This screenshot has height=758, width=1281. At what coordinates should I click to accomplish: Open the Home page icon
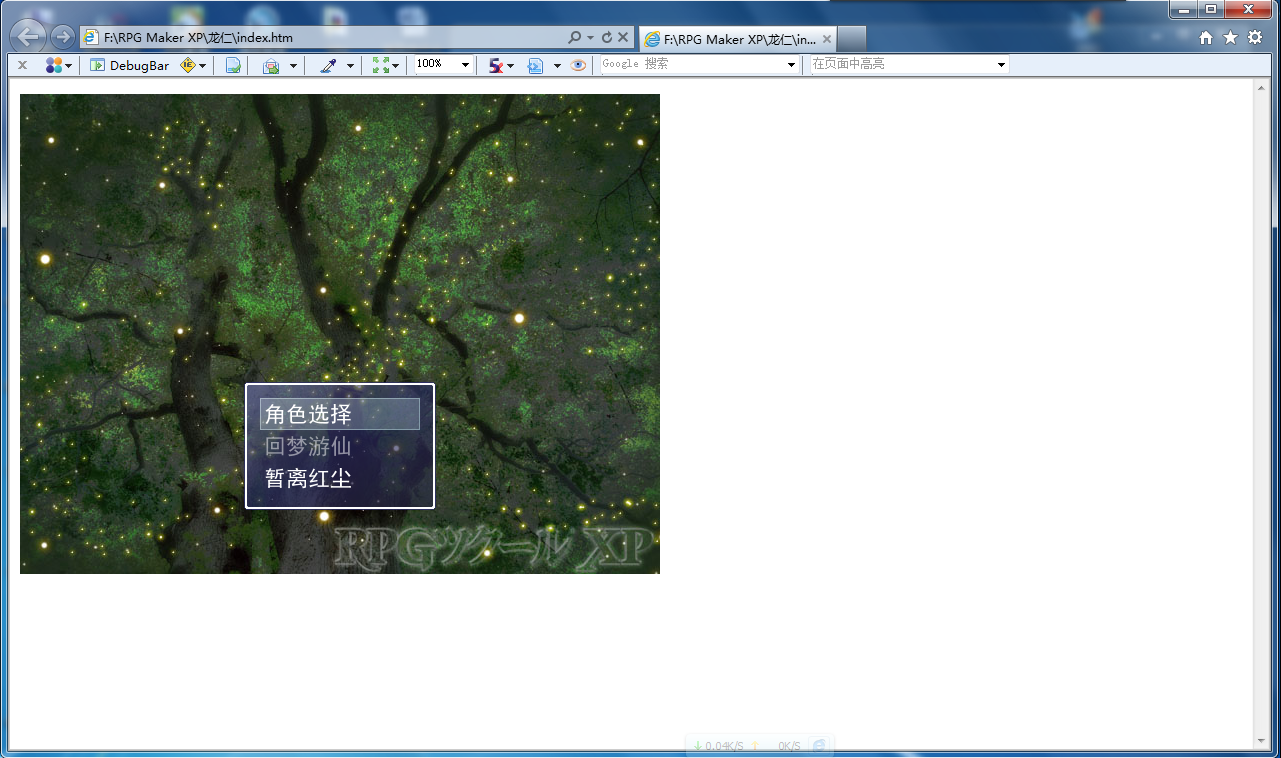(x=1206, y=37)
